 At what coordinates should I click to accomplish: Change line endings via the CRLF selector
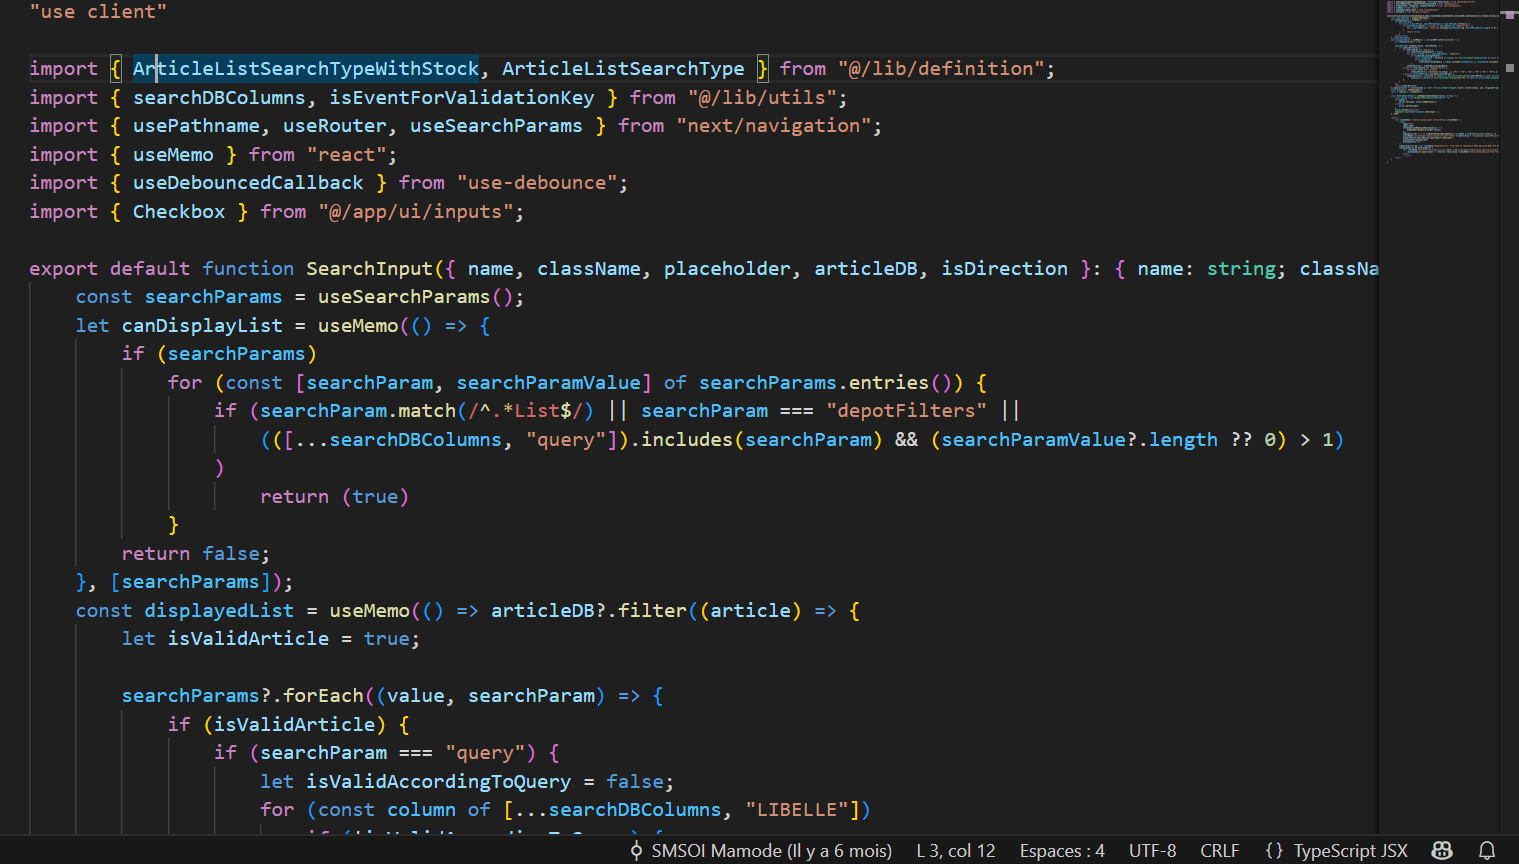click(x=1220, y=851)
